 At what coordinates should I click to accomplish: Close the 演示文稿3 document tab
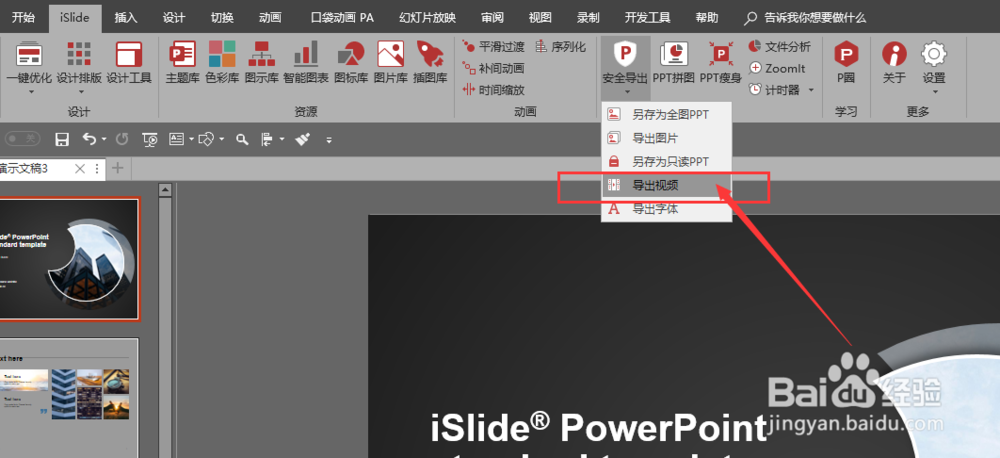click(80, 168)
